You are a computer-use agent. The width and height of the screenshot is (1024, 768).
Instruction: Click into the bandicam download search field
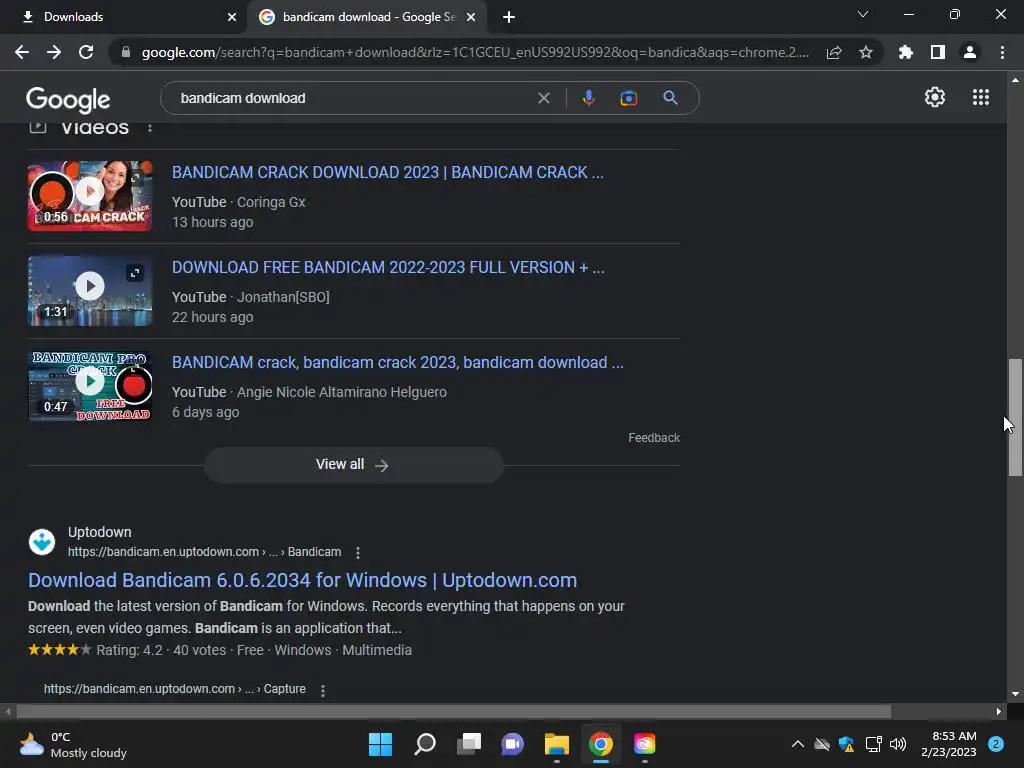click(353, 98)
